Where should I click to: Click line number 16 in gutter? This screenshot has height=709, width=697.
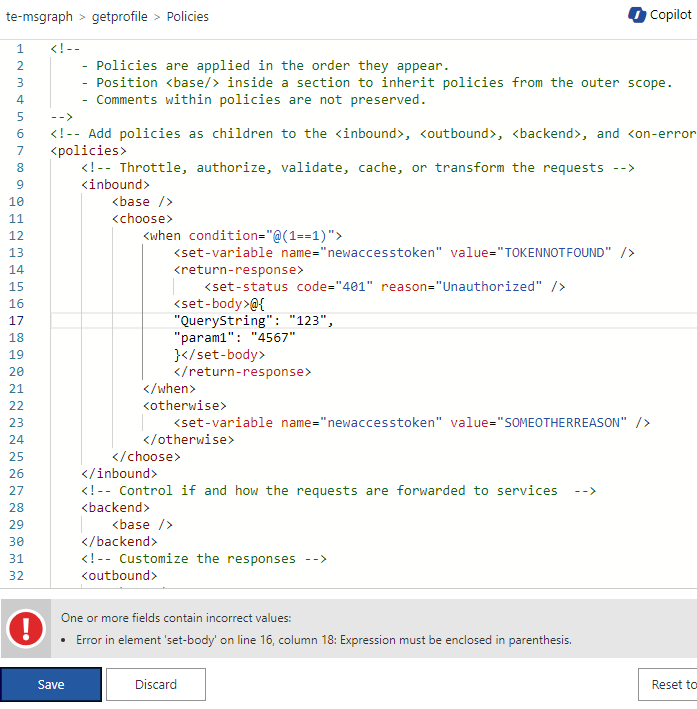pos(16,303)
